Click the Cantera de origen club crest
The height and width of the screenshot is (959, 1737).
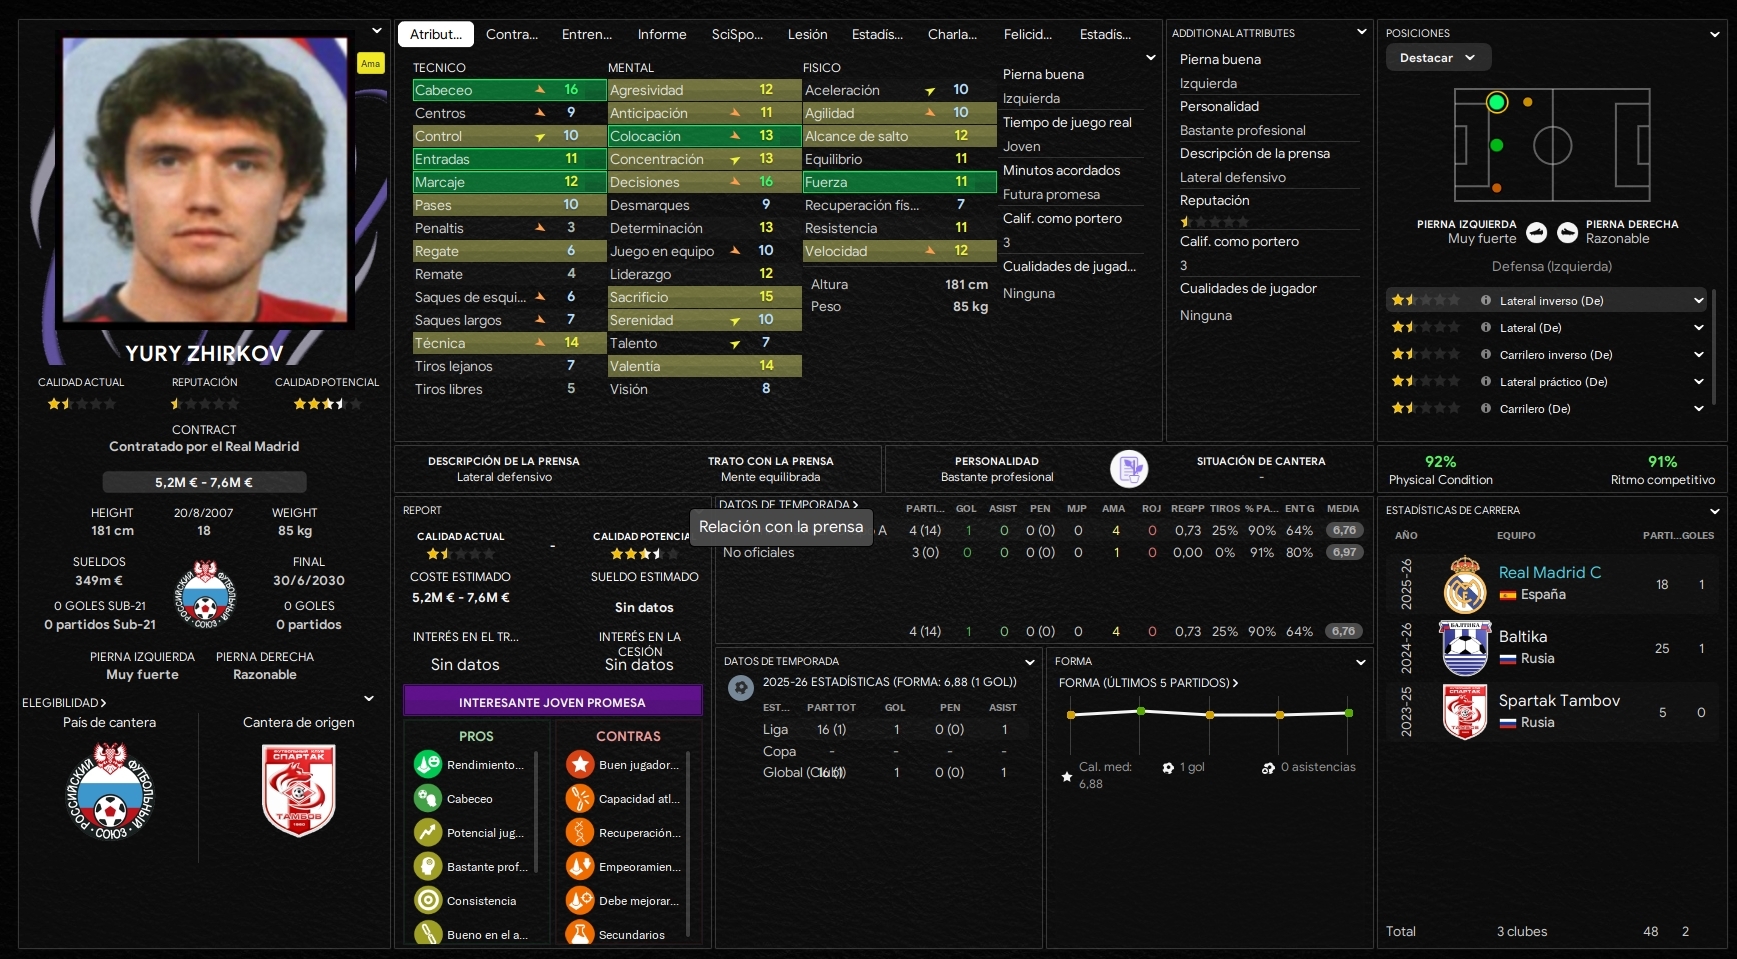point(298,791)
